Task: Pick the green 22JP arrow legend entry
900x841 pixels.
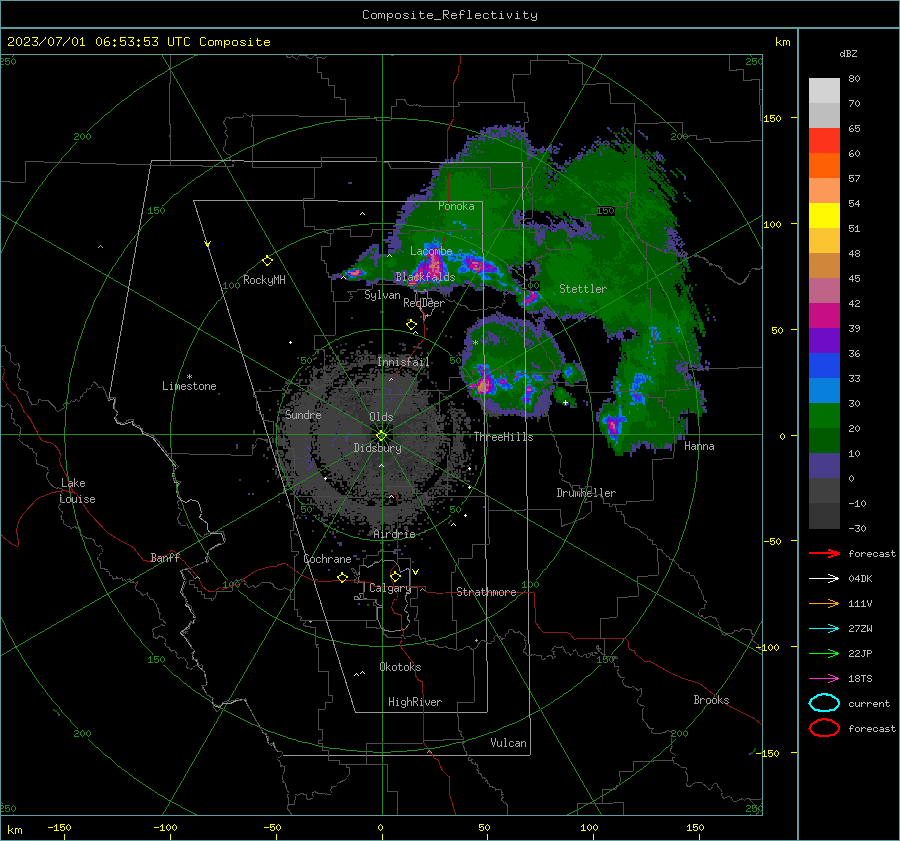Action: click(824, 653)
